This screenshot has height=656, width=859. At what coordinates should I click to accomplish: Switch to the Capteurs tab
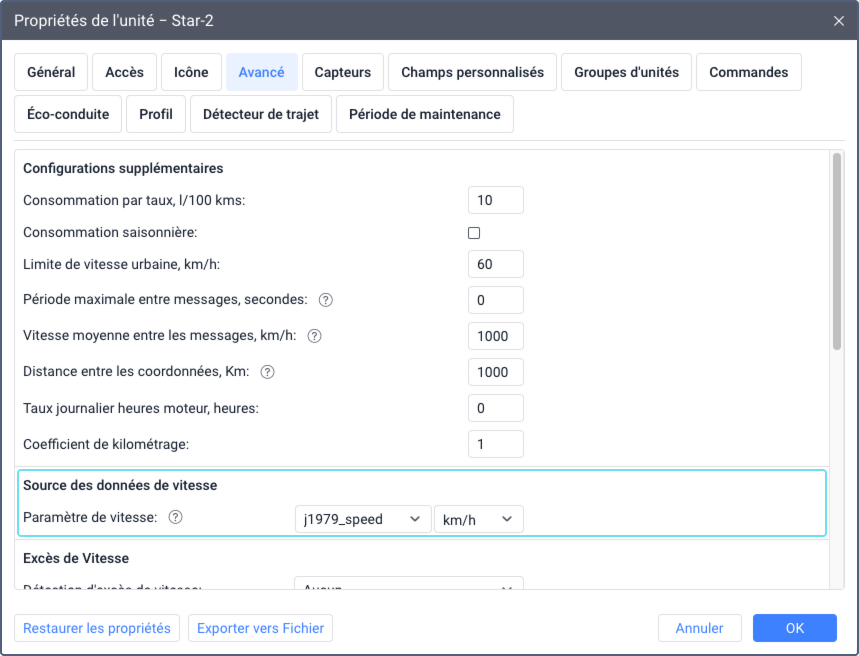343,72
